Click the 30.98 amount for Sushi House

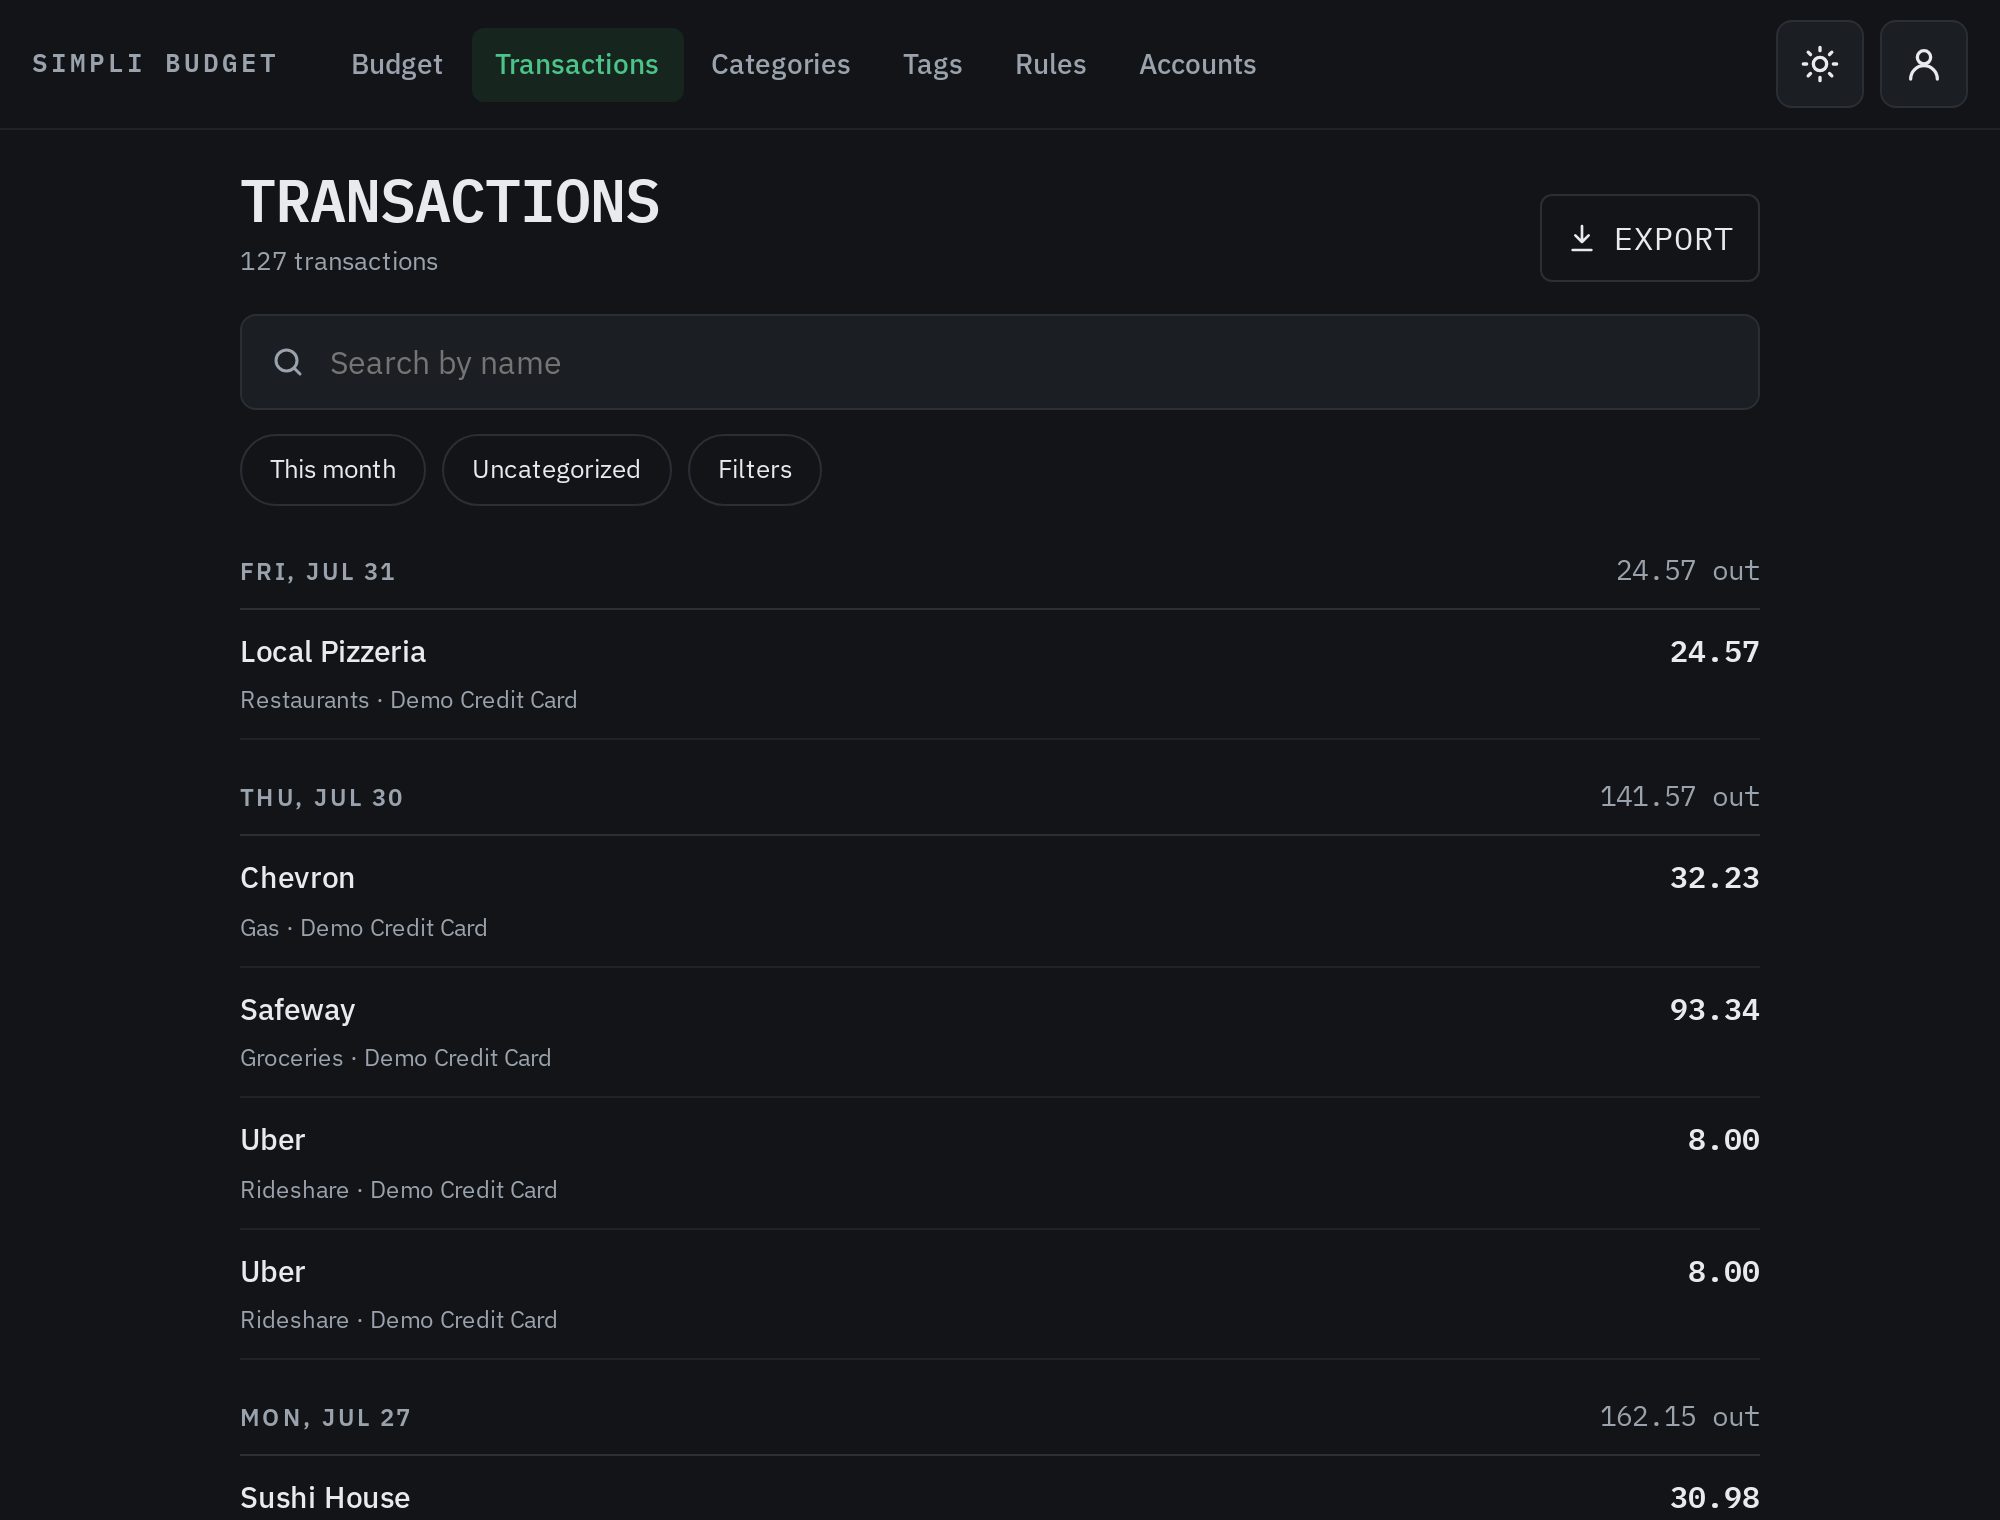click(x=1714, y=1498)
